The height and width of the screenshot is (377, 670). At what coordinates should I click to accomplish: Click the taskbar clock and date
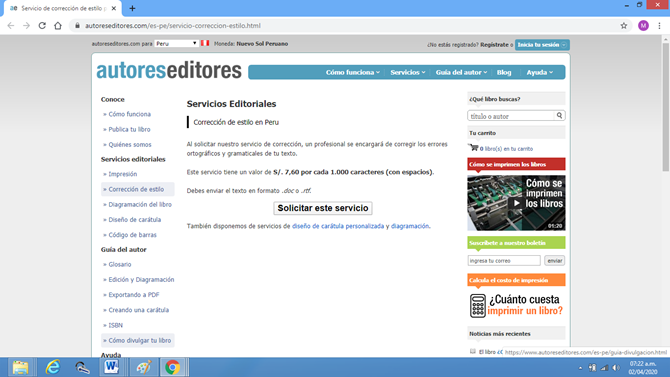(643, 368)
